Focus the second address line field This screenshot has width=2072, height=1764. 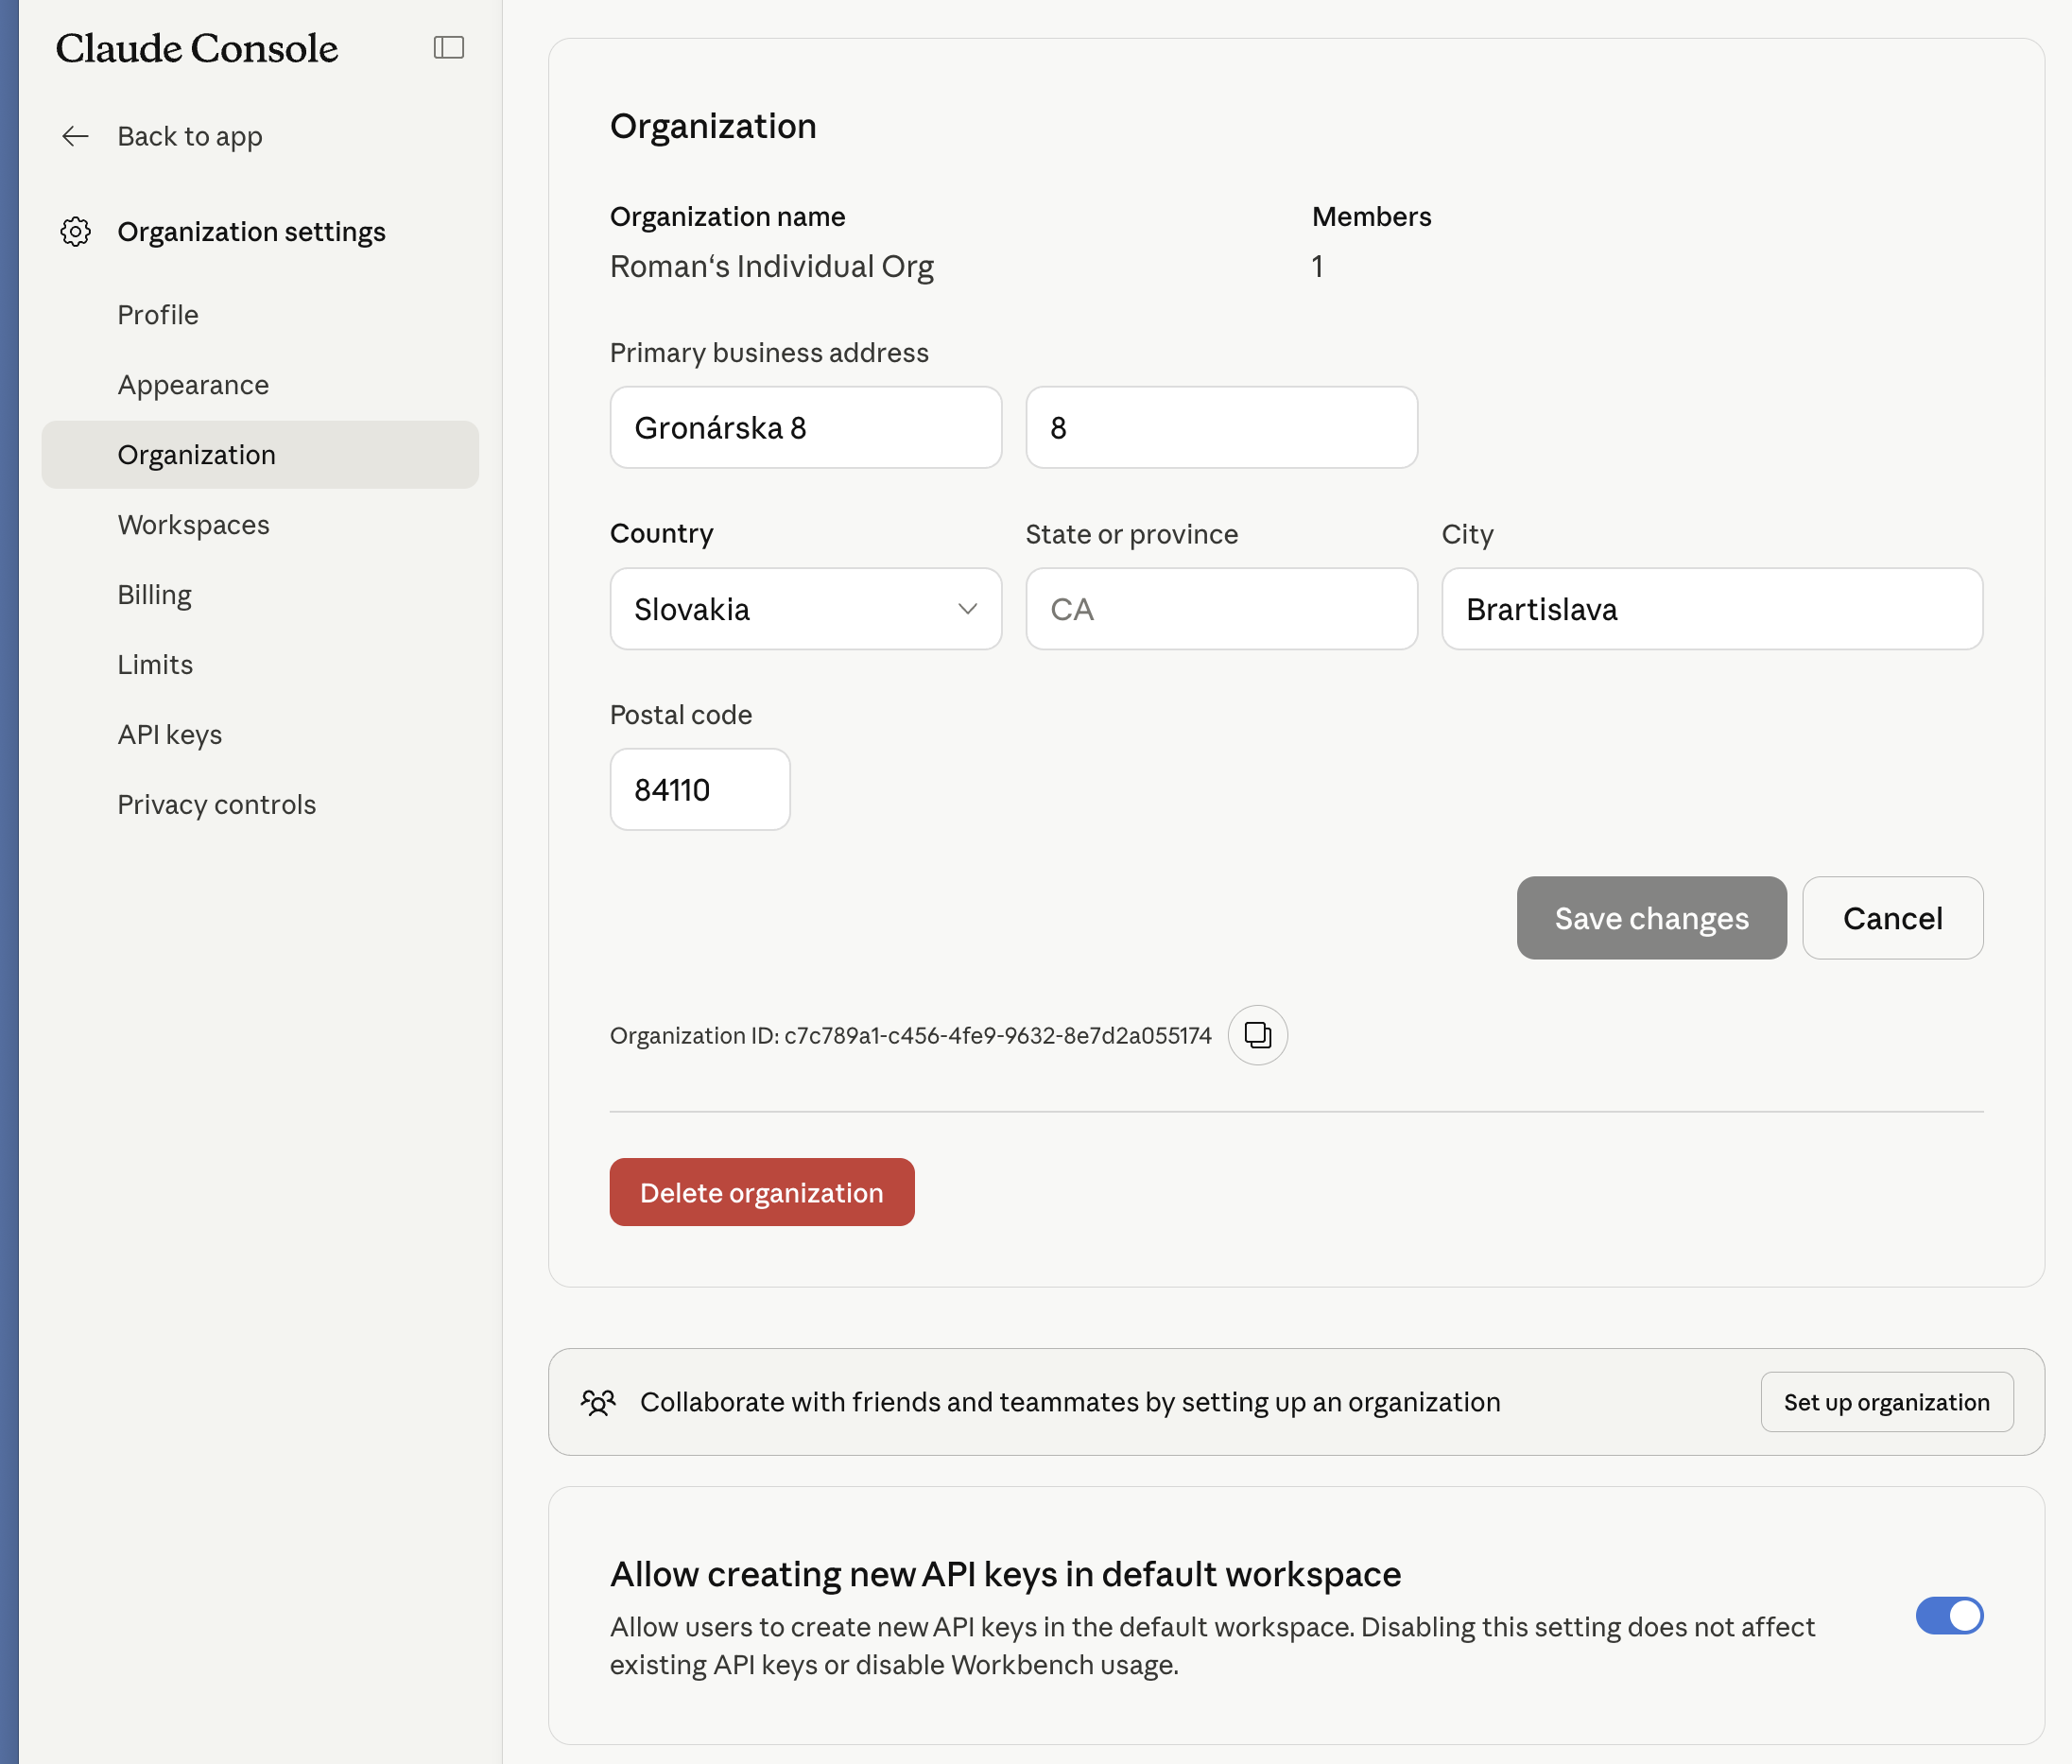(x=1221, y=428)
